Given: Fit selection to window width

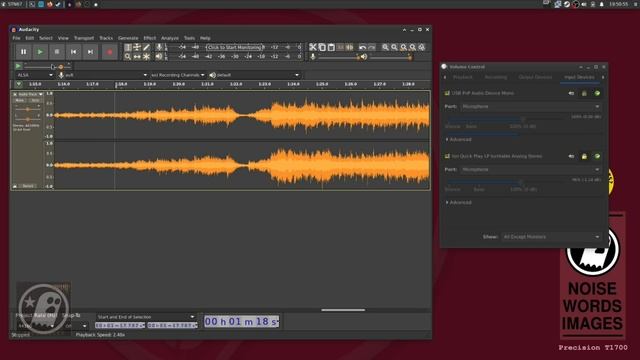Looking at the screenshot, I should pos(404,47).
